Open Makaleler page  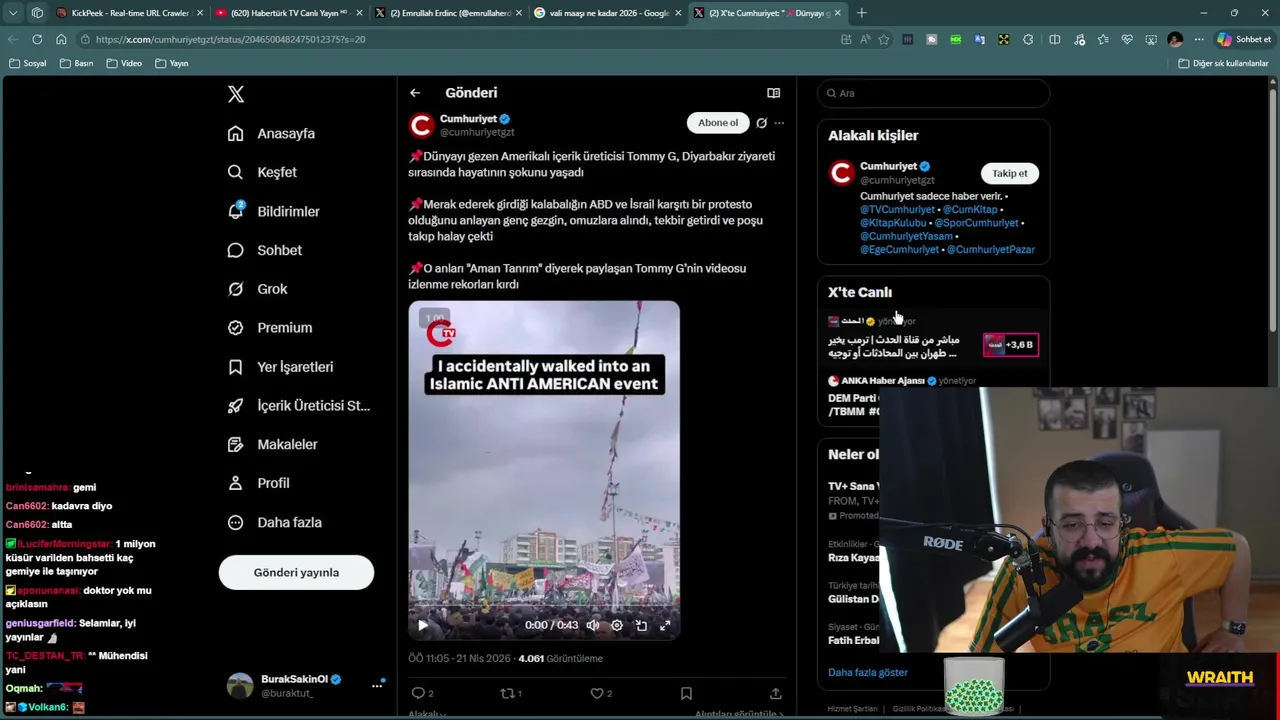pyautogui.click(x=272, y=444)
